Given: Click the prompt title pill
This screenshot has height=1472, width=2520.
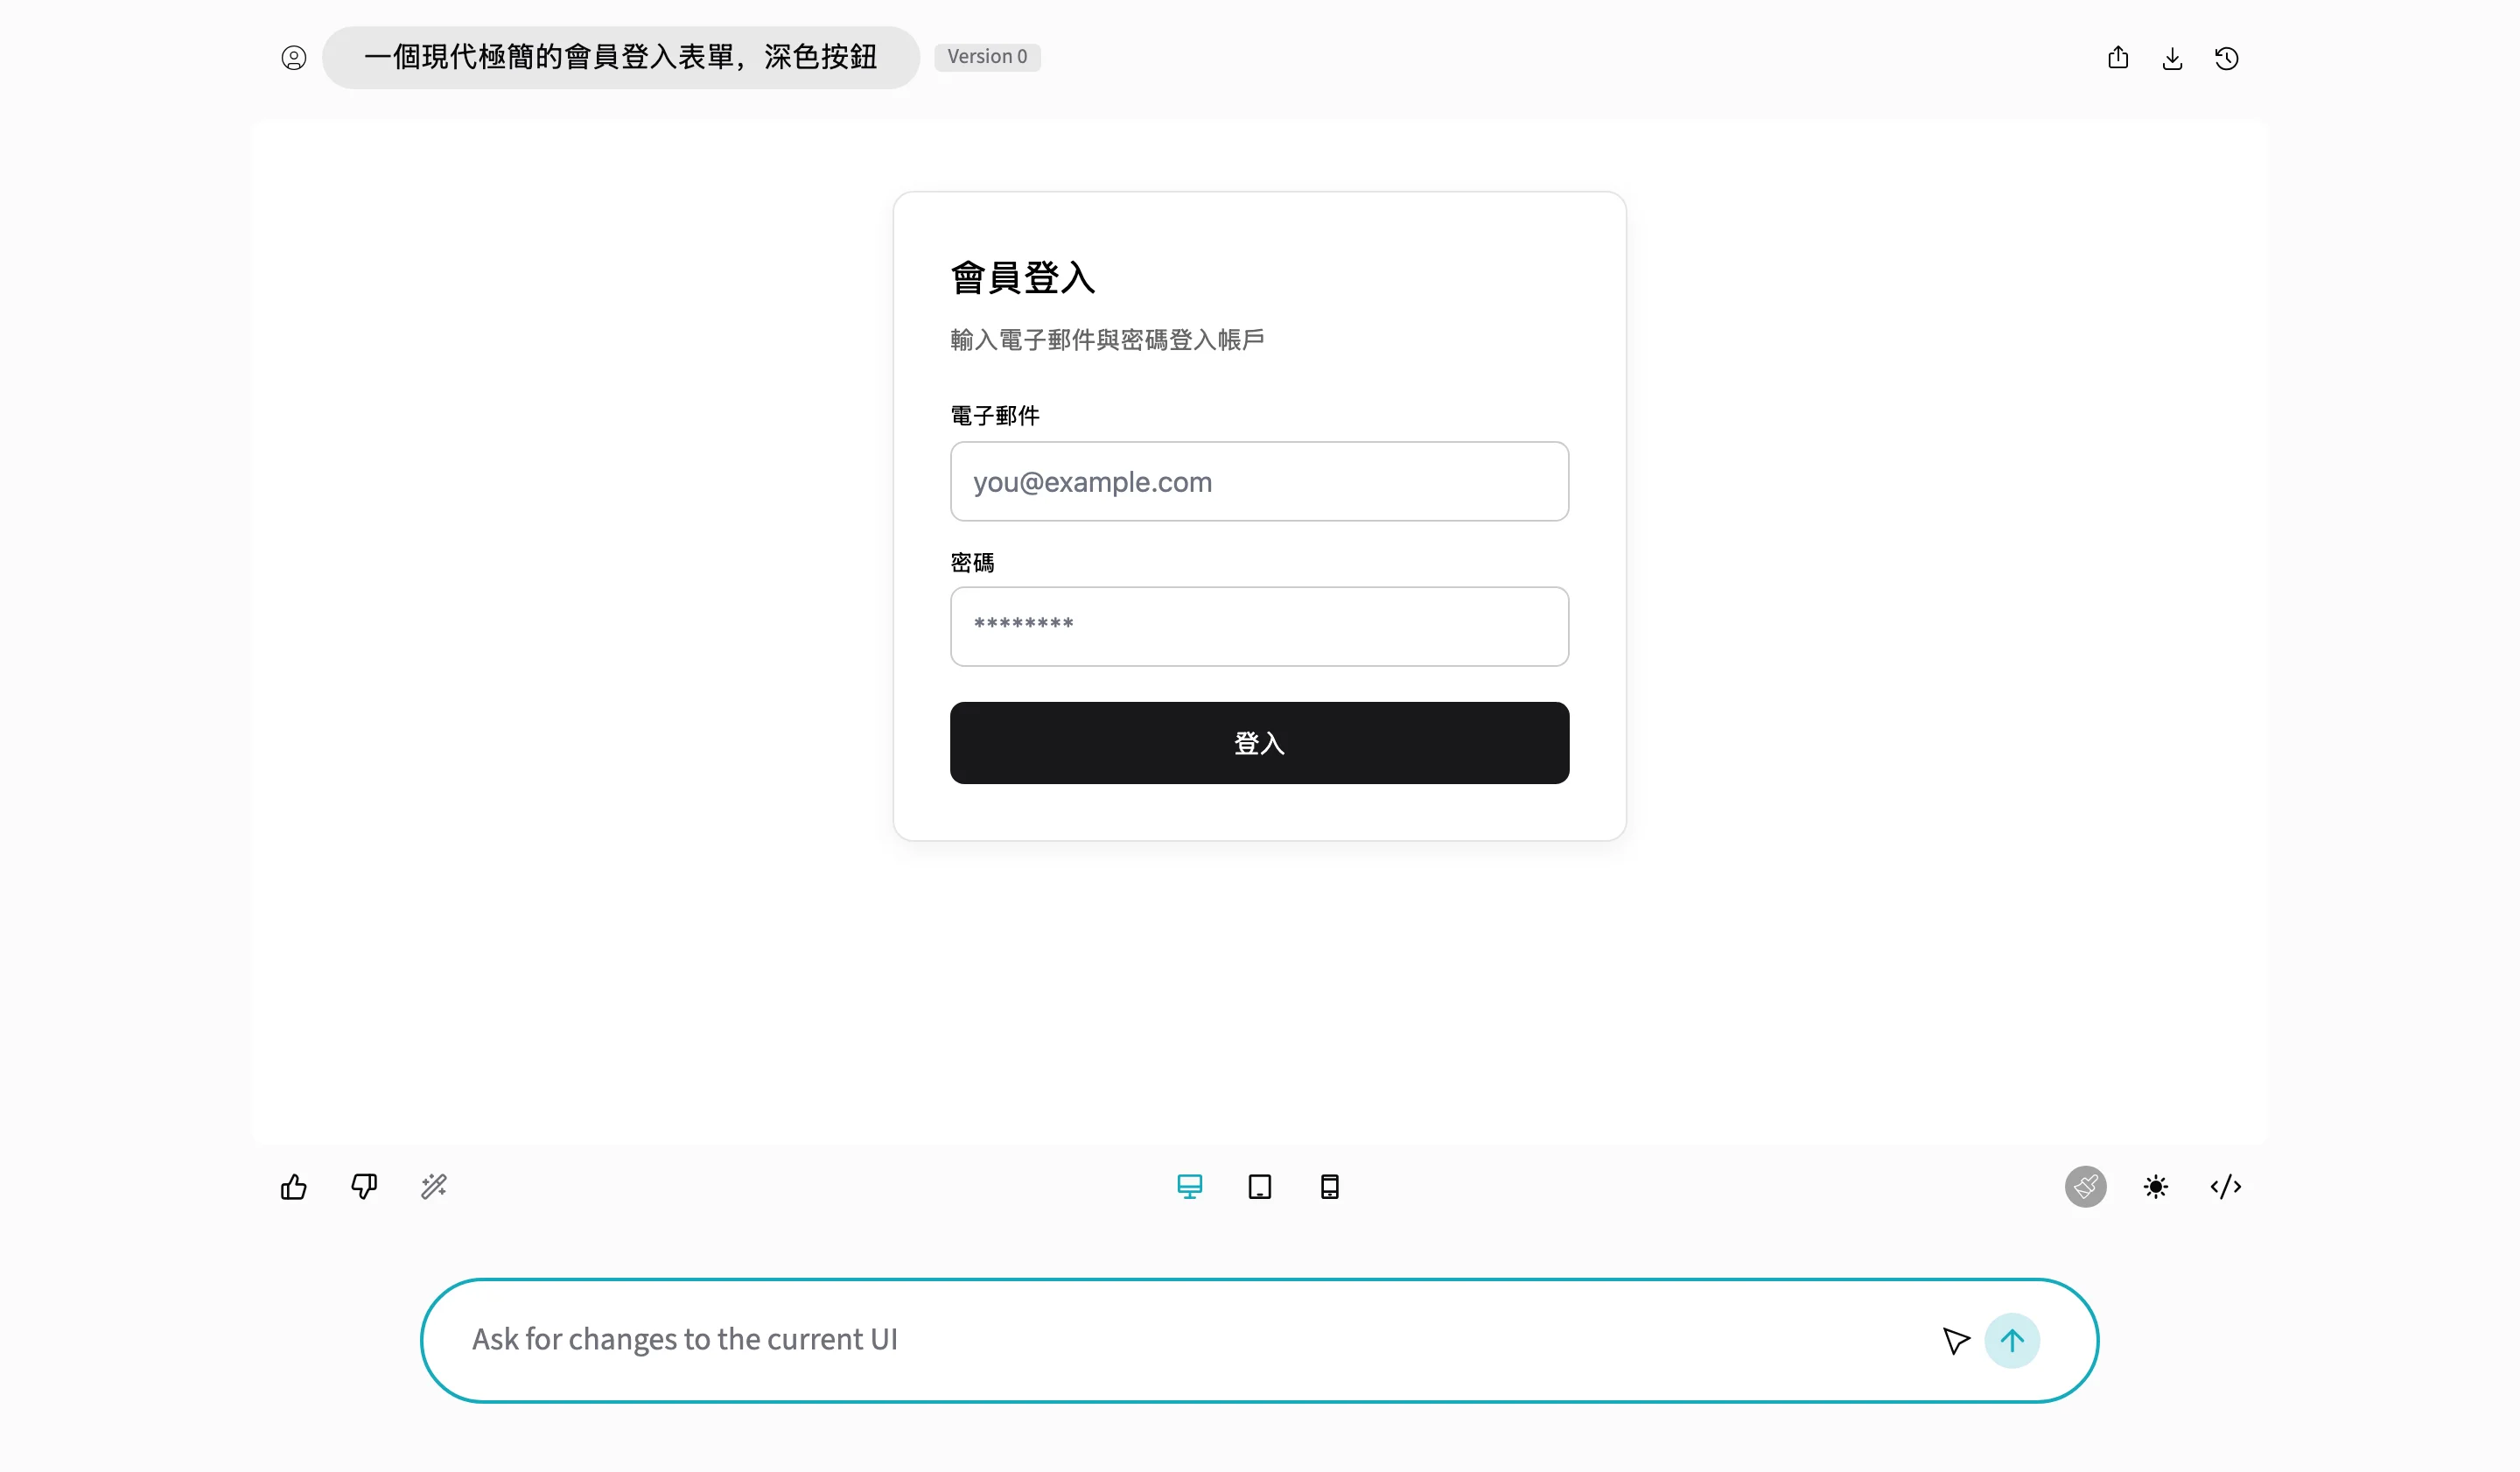Looking at the screenshot, I should tap(620, 57).
